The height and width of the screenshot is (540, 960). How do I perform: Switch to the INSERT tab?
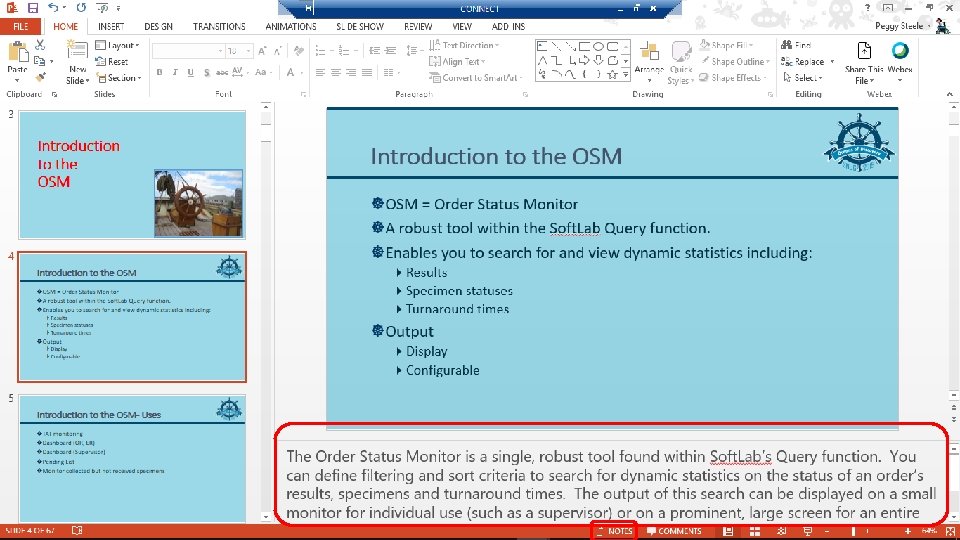coord(111,26)
